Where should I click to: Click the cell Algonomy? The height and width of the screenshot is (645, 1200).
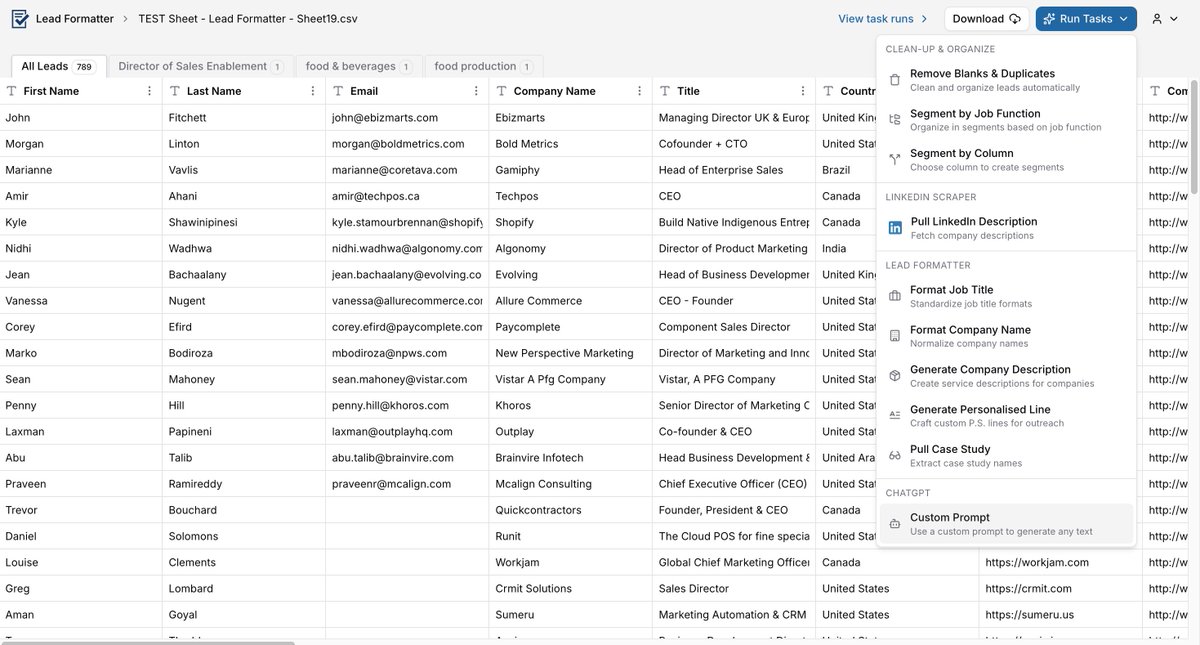click(570, 248)
